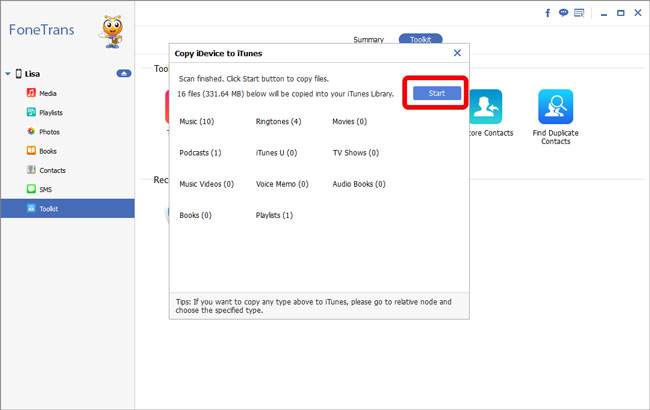The height and width of the screenshot is (410, 650).
Task: Click the Playlists (1) entry in dialog
Action: tap(274, 215)
